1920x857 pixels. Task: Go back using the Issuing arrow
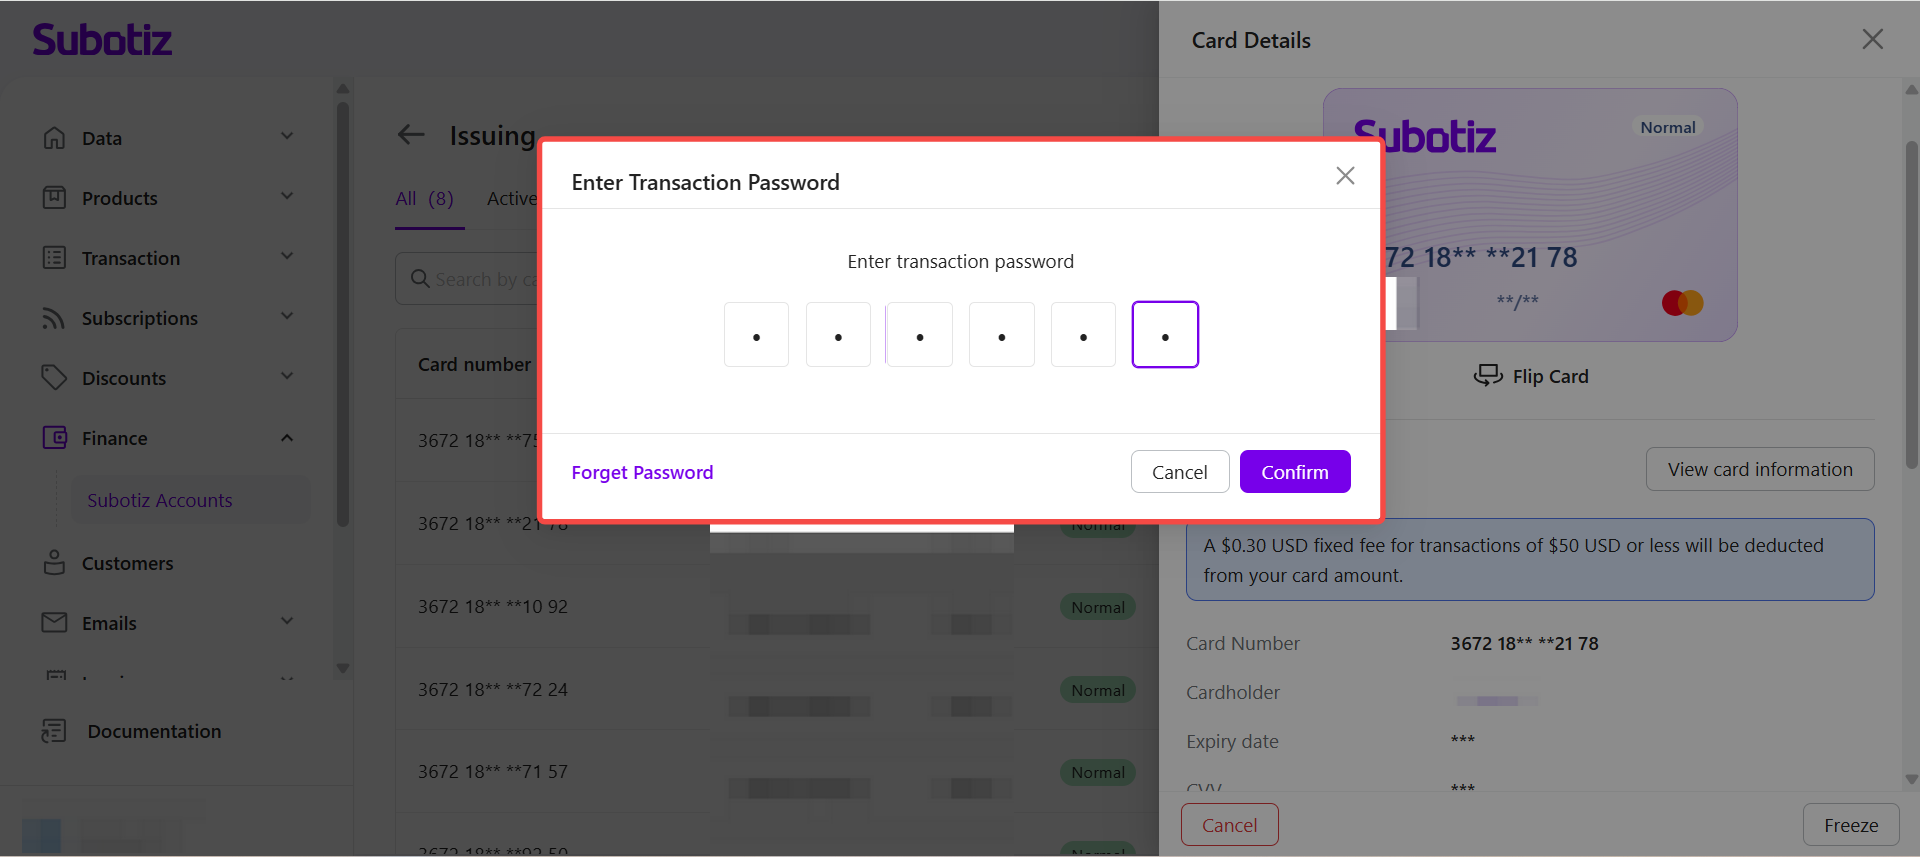[411, 135]
